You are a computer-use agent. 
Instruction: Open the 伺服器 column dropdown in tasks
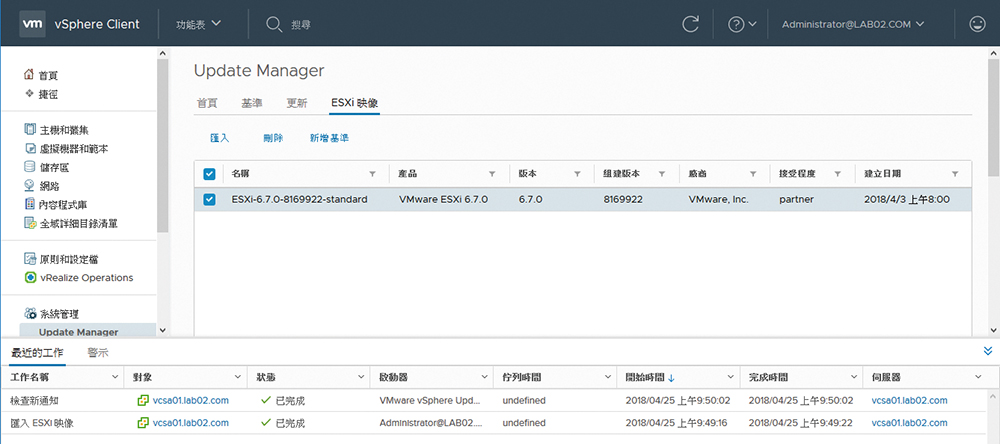tap(978, 377)
